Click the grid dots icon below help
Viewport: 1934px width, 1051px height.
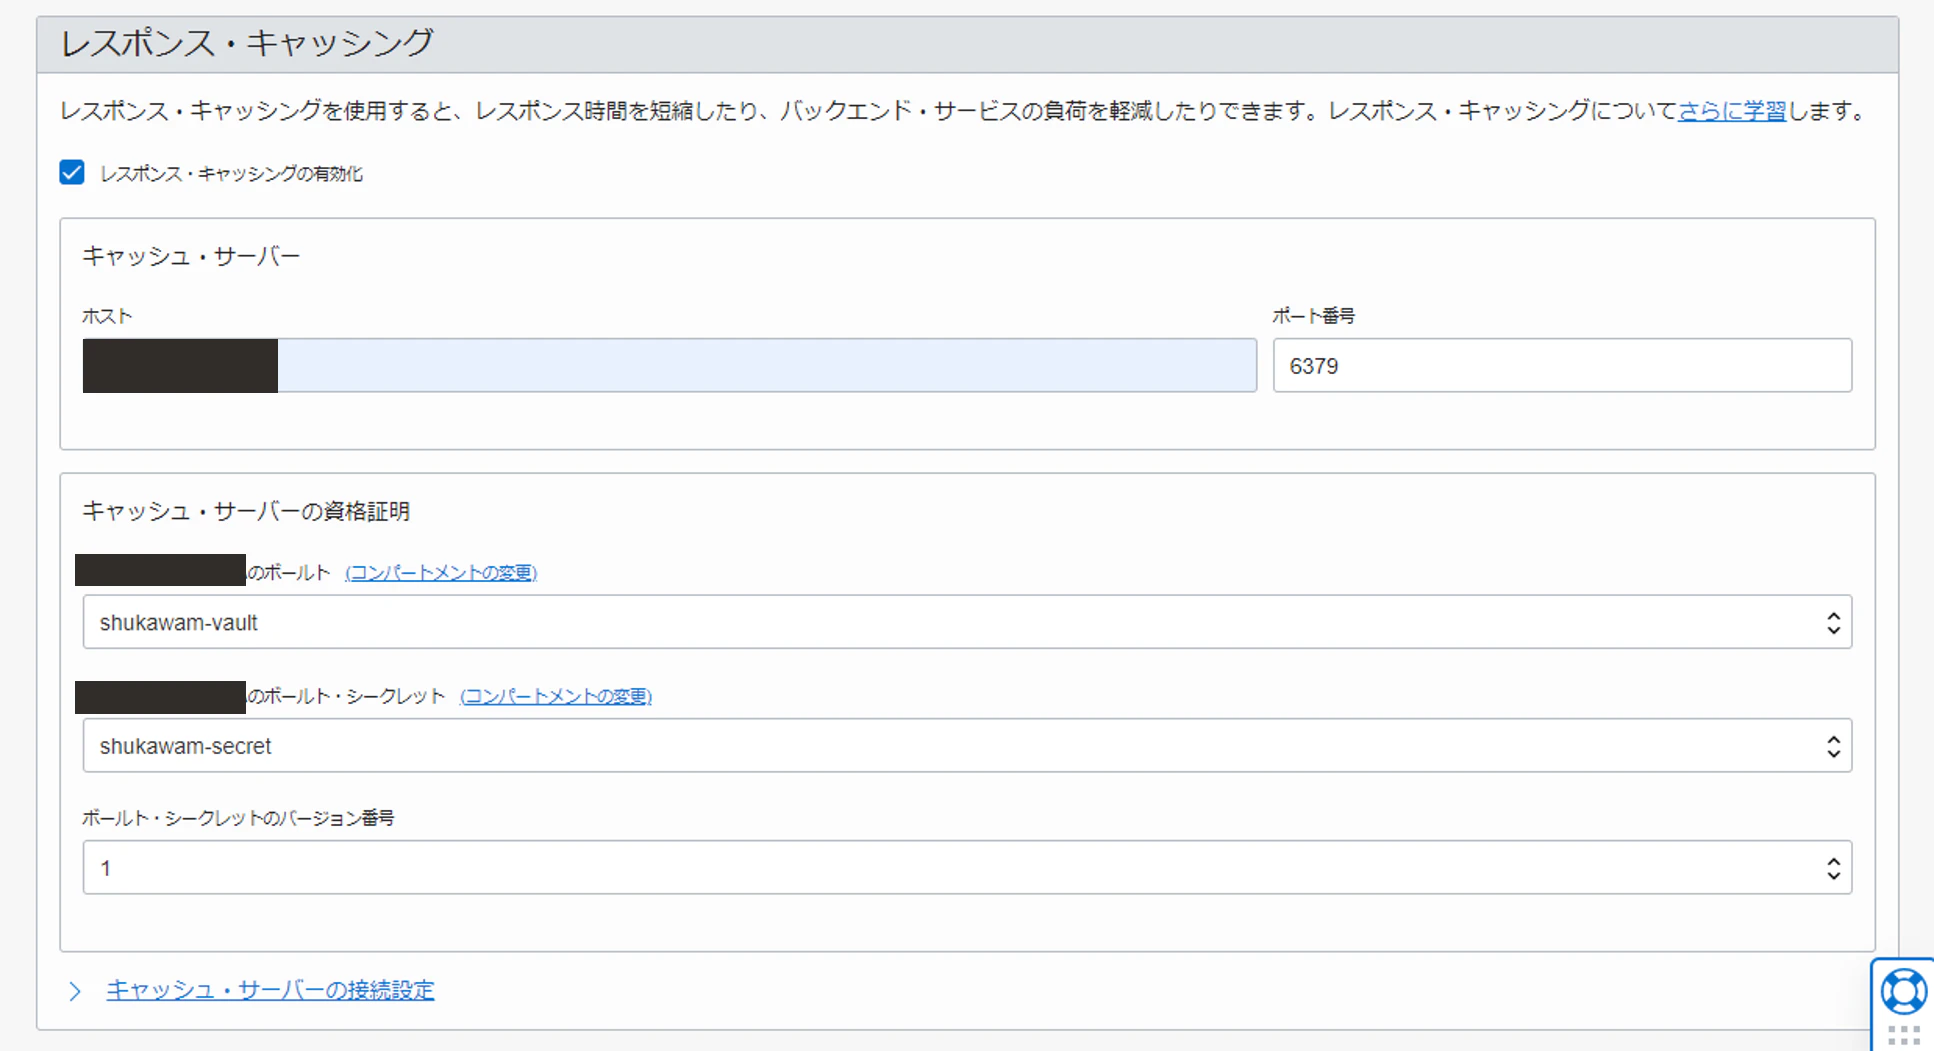(x=1901, y=1037)
